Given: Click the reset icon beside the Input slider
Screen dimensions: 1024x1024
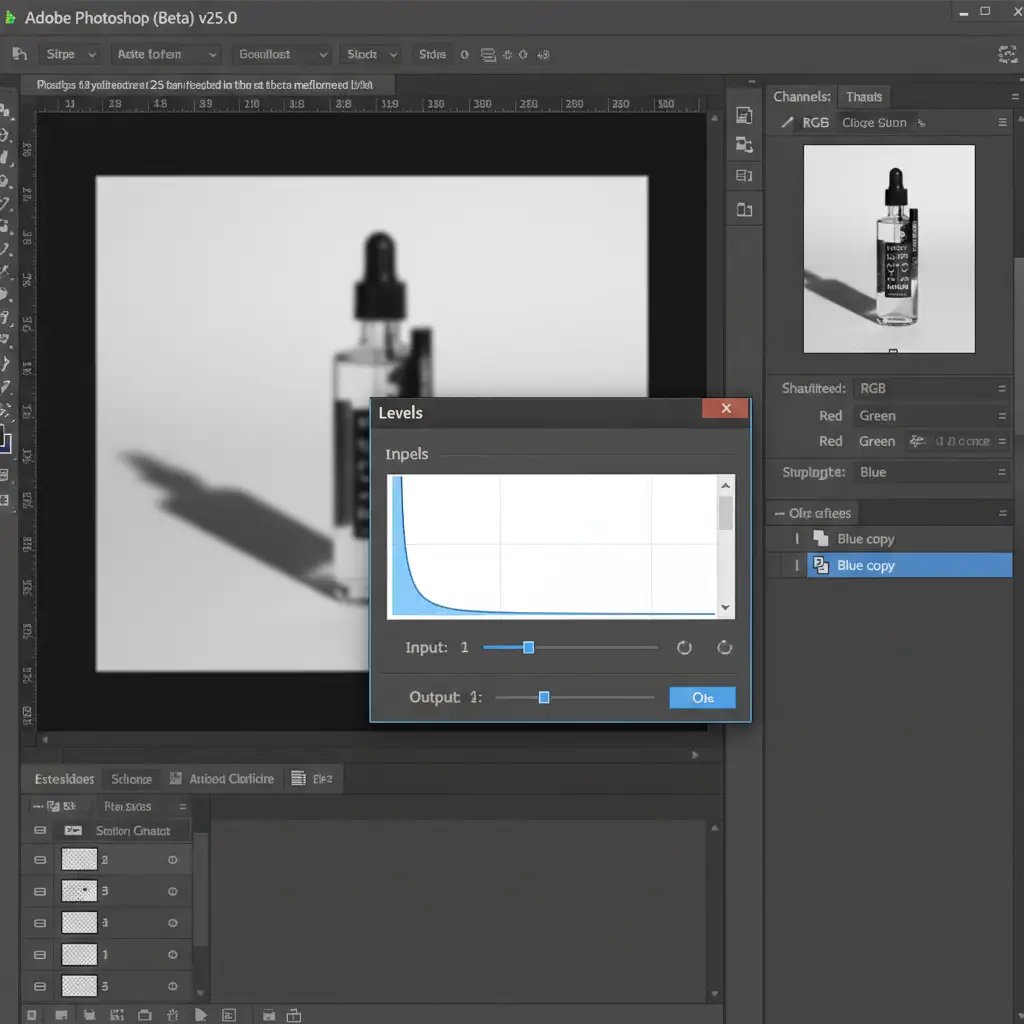Looking at the screenshot, I should (684, 647).
